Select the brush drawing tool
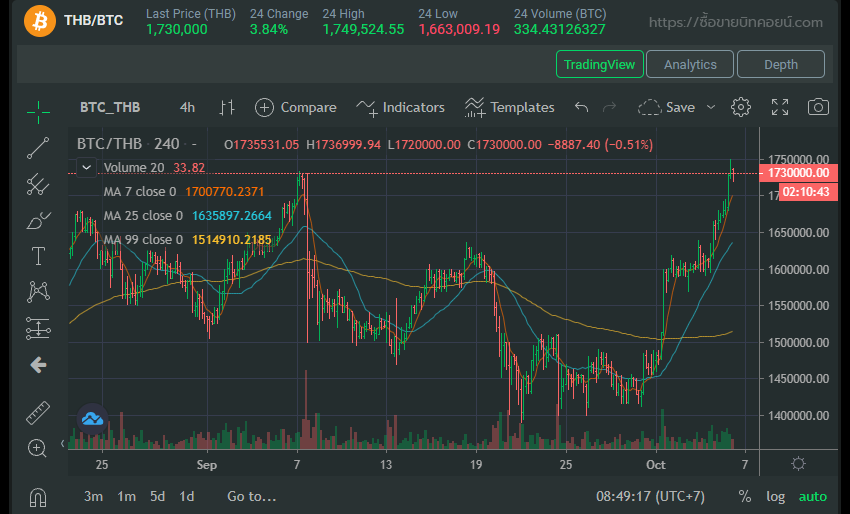Image resolution: width=850 pixels, height=514 pixels. [38, 220]
